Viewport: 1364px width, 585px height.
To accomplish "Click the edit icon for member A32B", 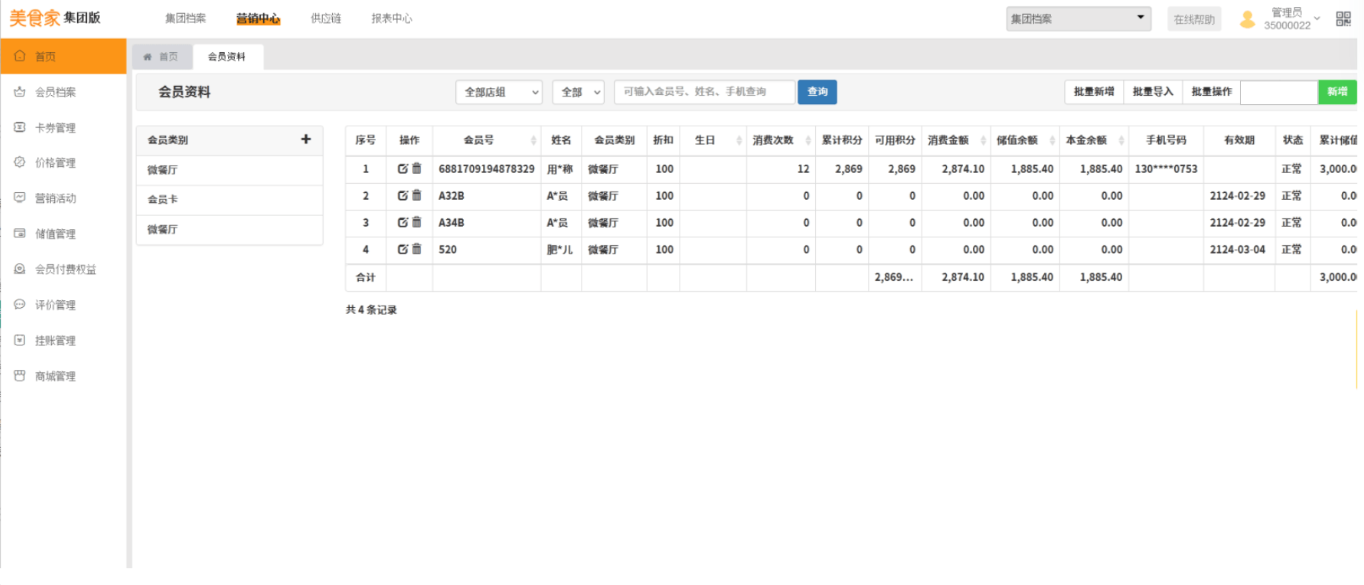I will [x=402, y=196].
